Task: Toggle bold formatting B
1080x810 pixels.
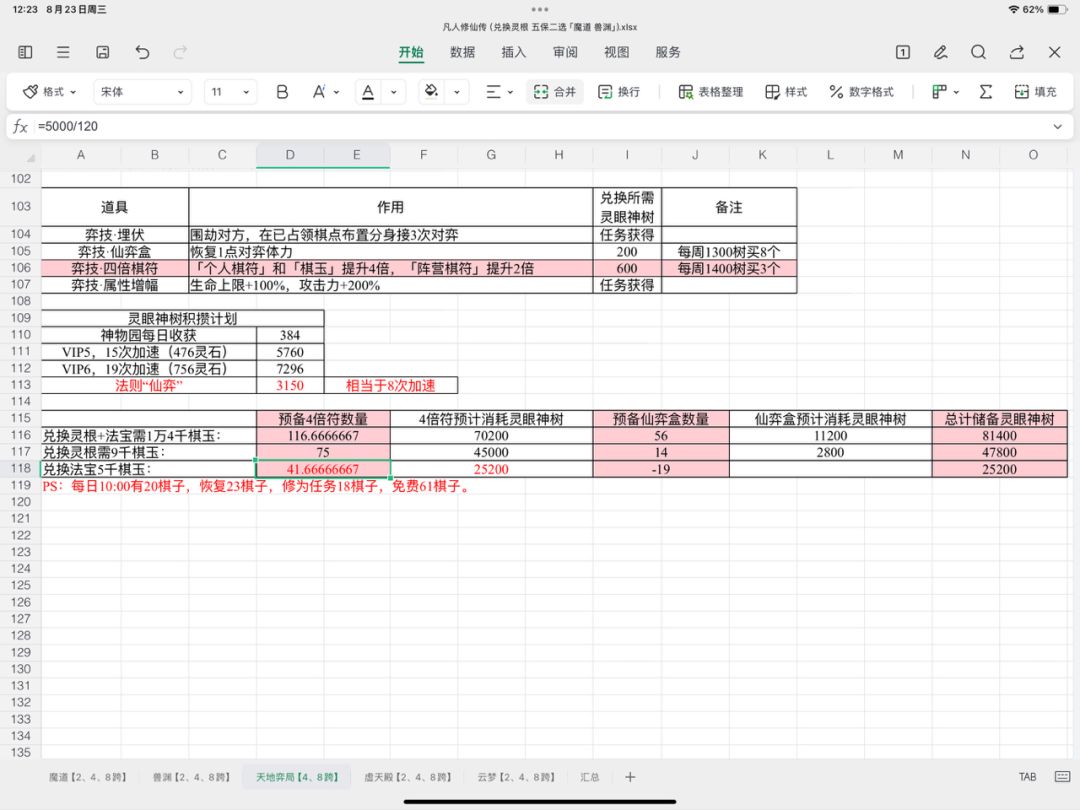Action: coord(282,92)
